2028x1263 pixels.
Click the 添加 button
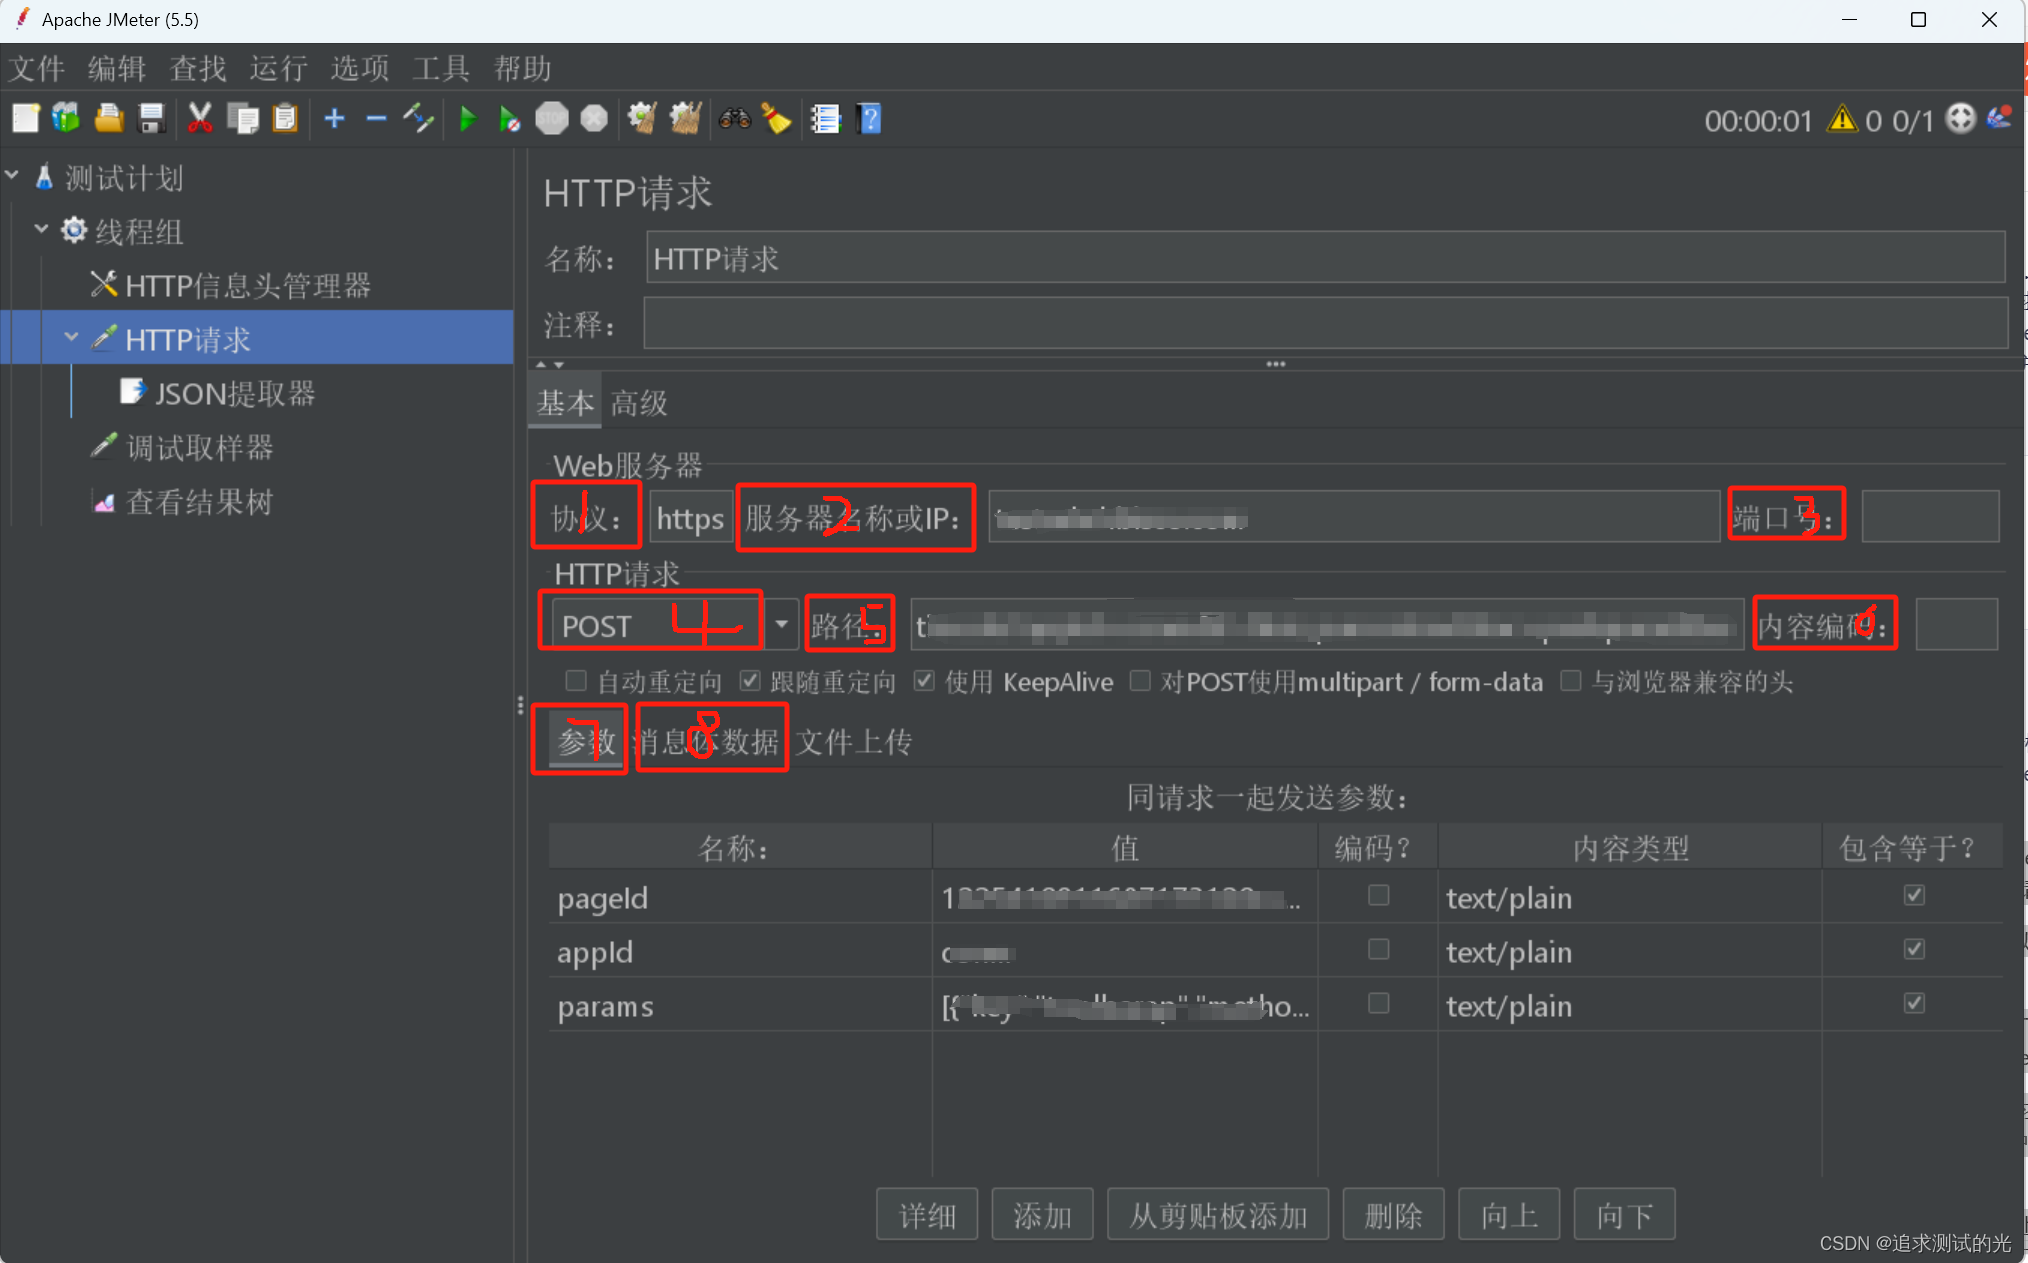coord(1042,1215)
